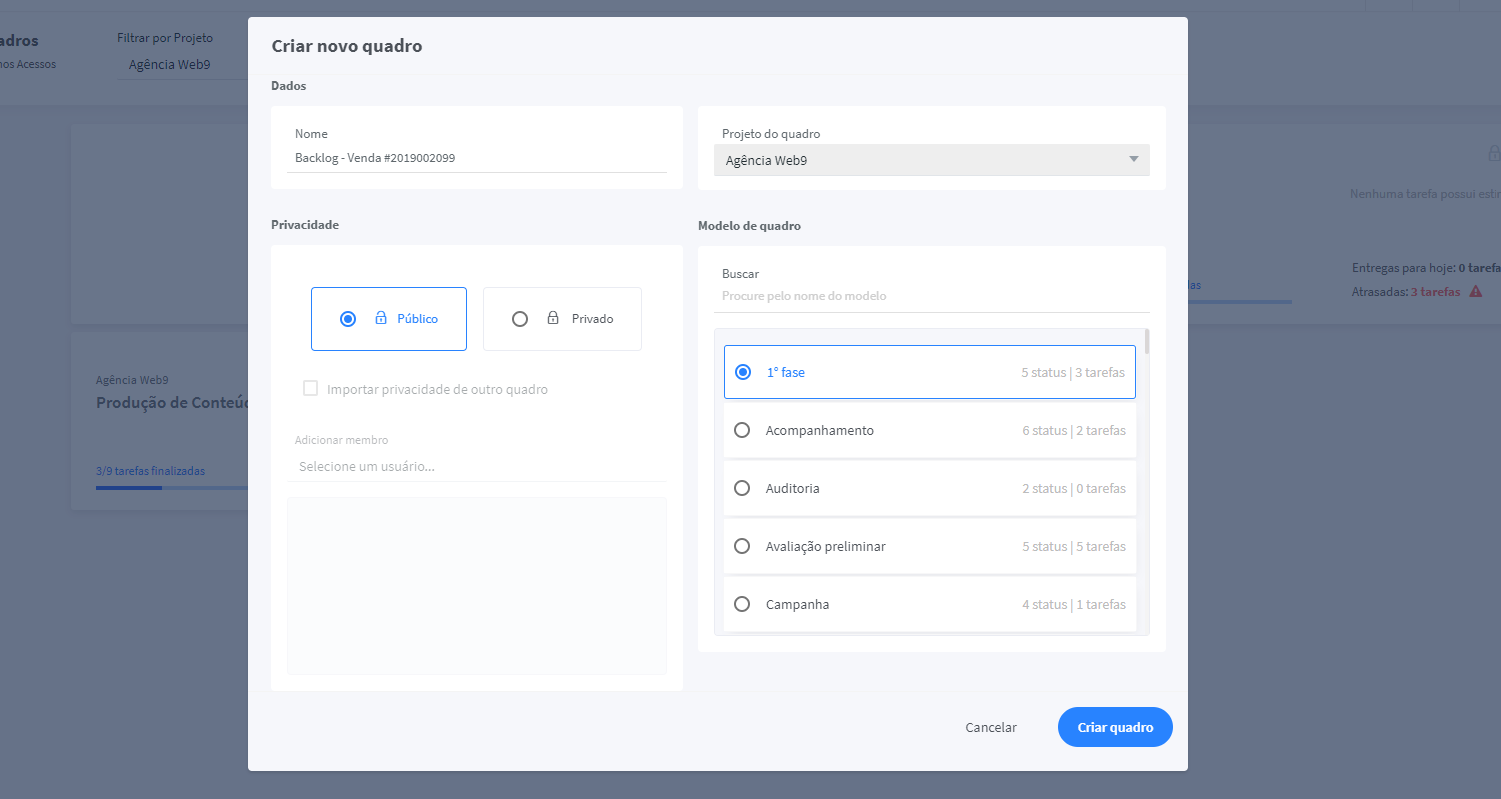
Task: Click '6 status | 2 tarefas' text
Action: click(1074, 430)
